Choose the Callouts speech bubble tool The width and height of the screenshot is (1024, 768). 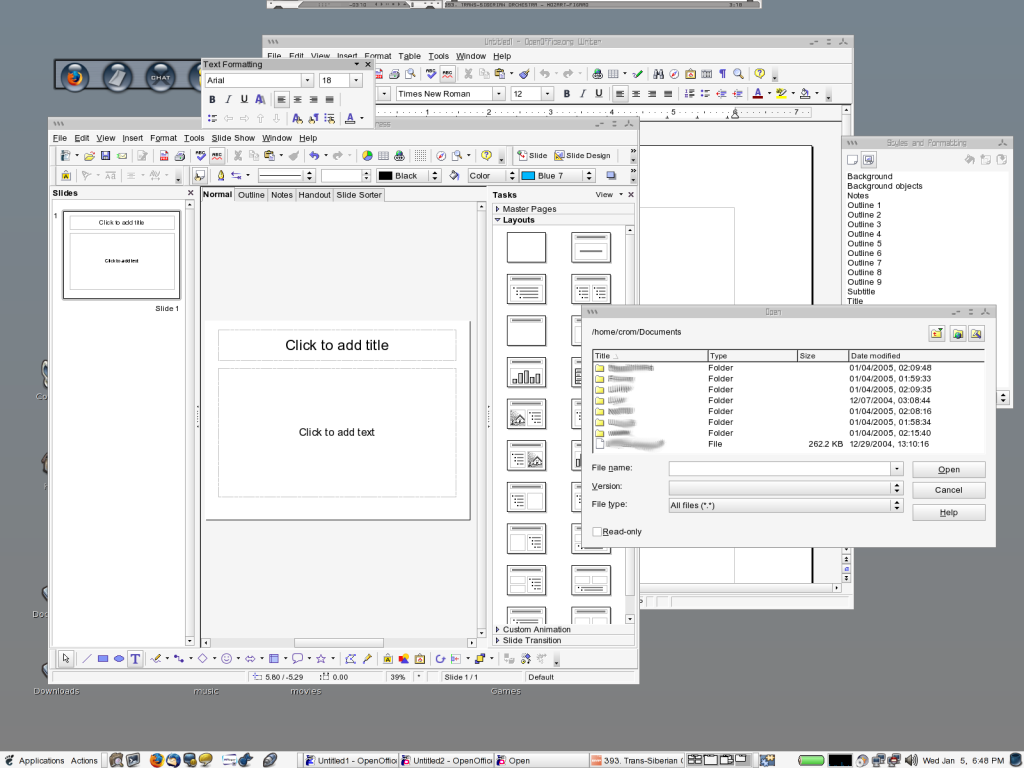point(297,659)
